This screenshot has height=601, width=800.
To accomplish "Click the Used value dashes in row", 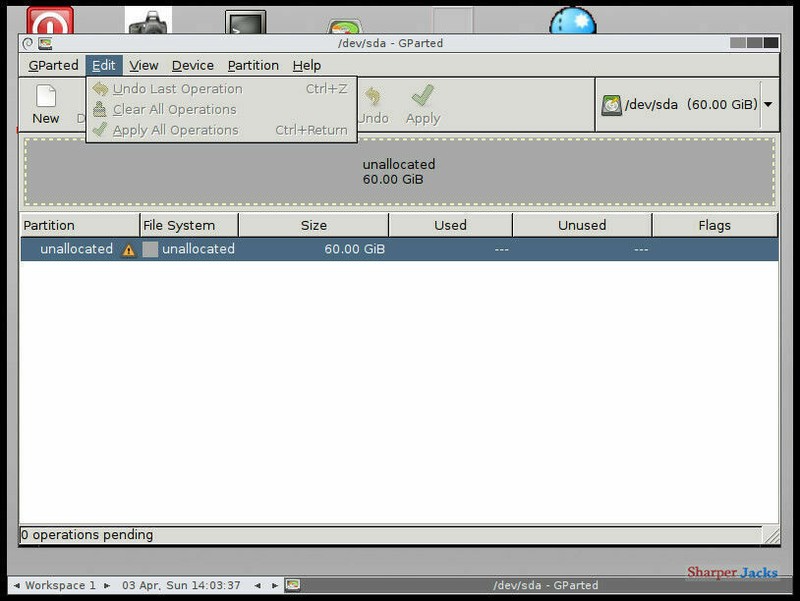I will coord(502,249).
